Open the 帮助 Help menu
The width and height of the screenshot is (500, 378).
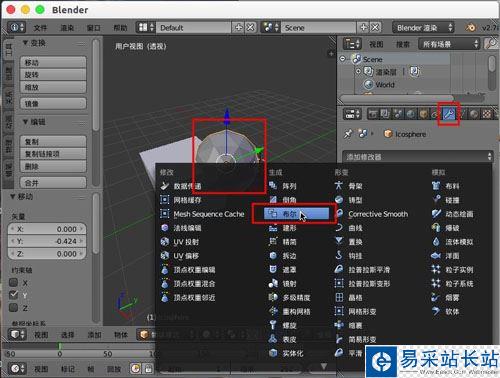pos(120,28)
